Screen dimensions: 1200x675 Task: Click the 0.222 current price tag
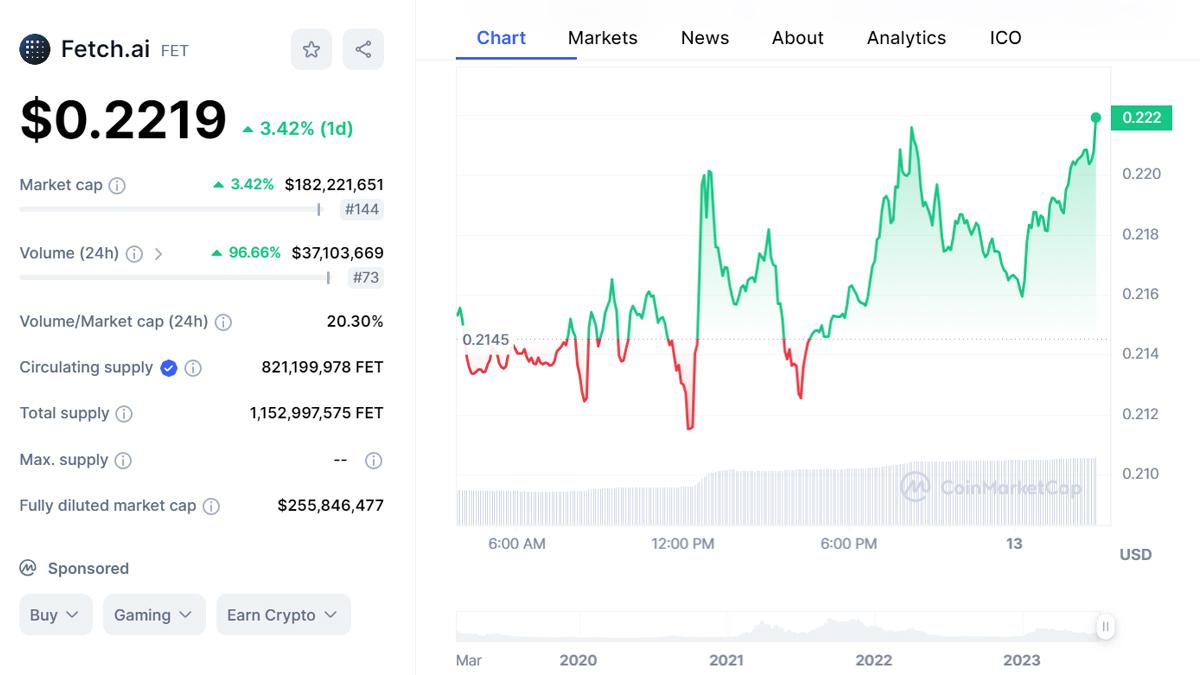[1142, 118]
